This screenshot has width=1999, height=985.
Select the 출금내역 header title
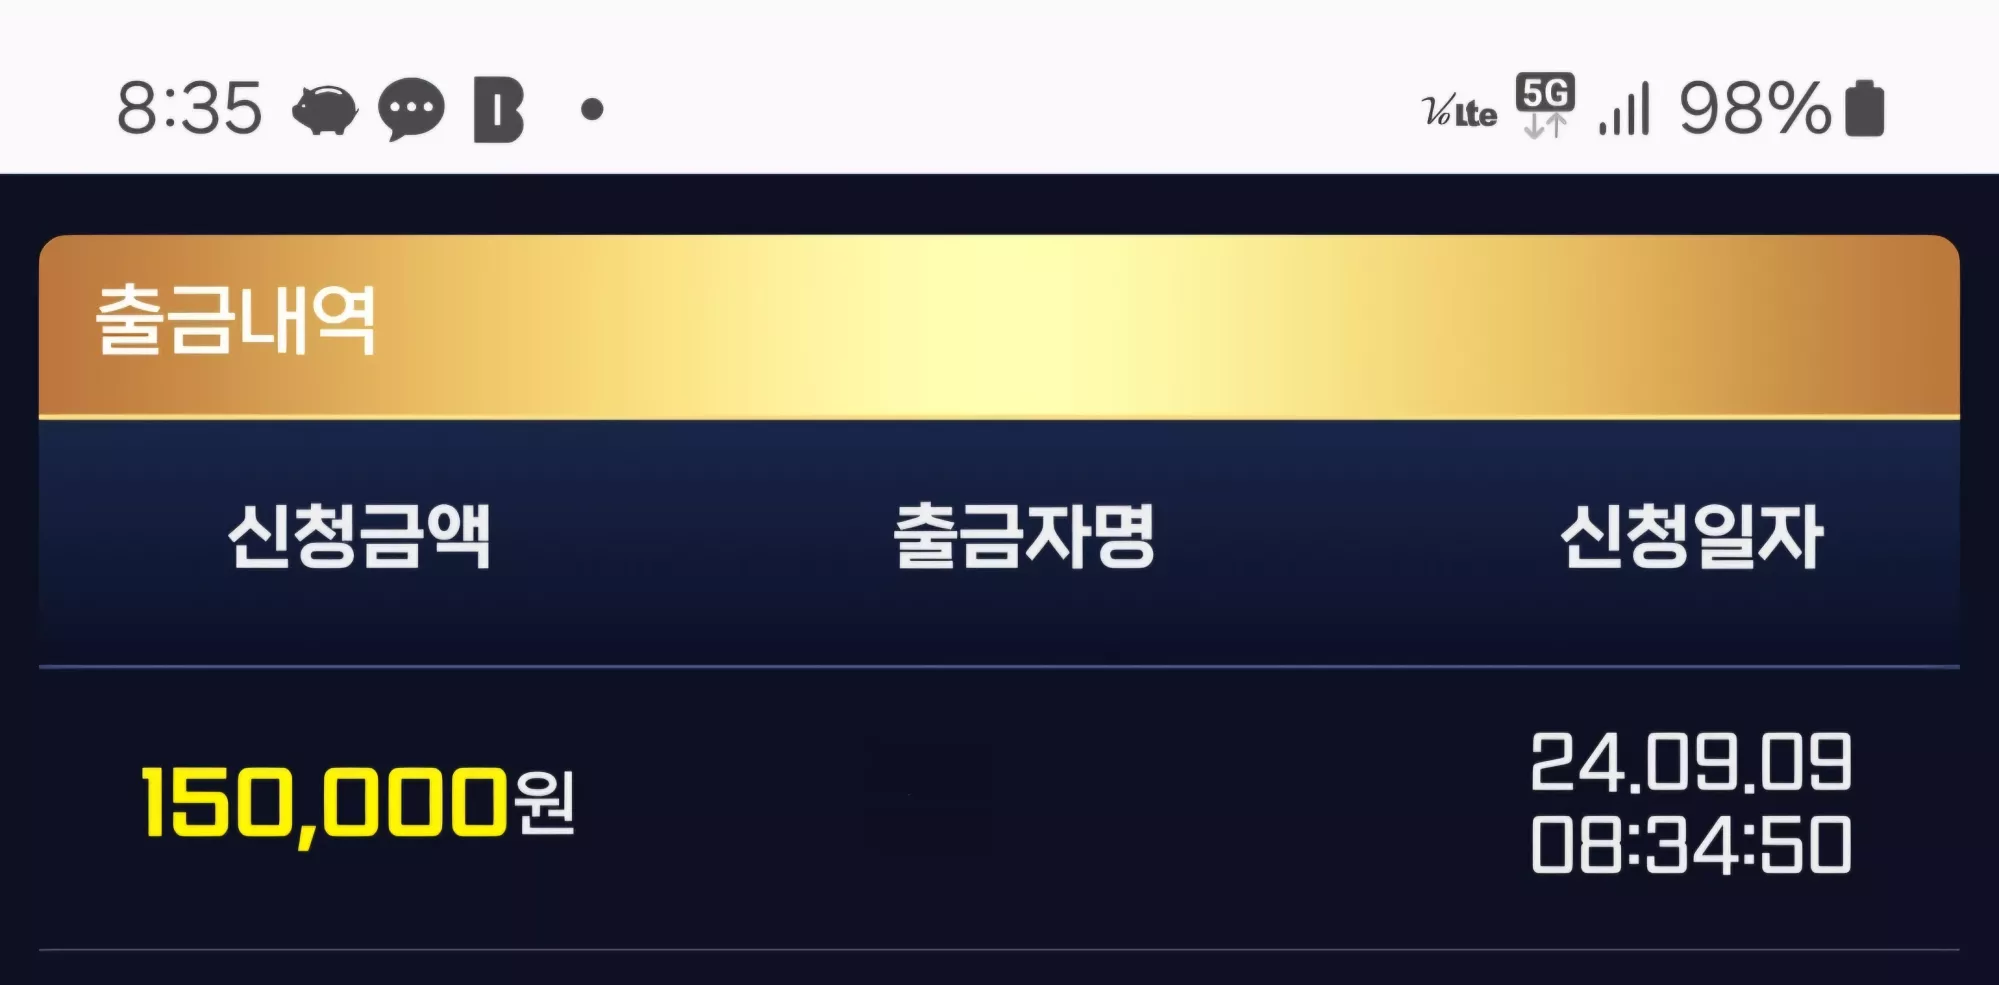[x=236, y=320]
